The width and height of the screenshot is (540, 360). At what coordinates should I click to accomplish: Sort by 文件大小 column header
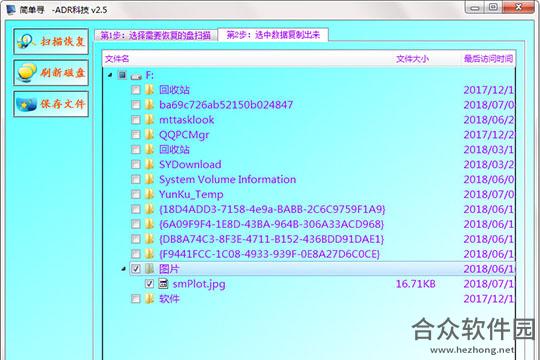[412, 59]
